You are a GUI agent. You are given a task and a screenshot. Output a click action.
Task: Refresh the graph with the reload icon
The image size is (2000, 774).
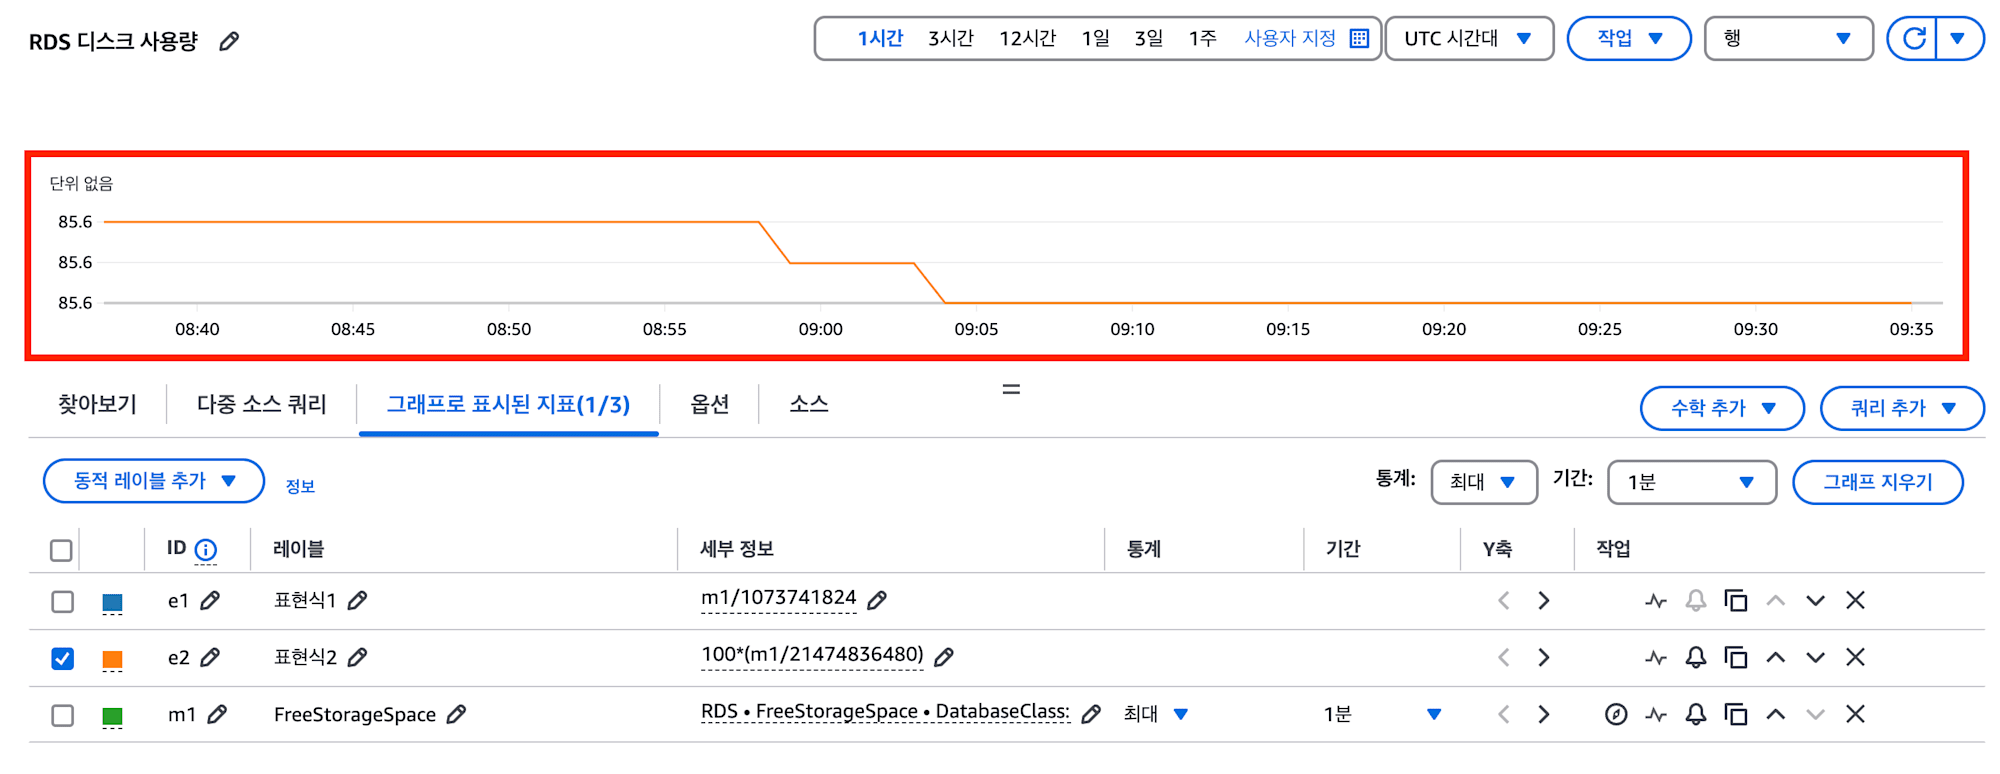1914,38
